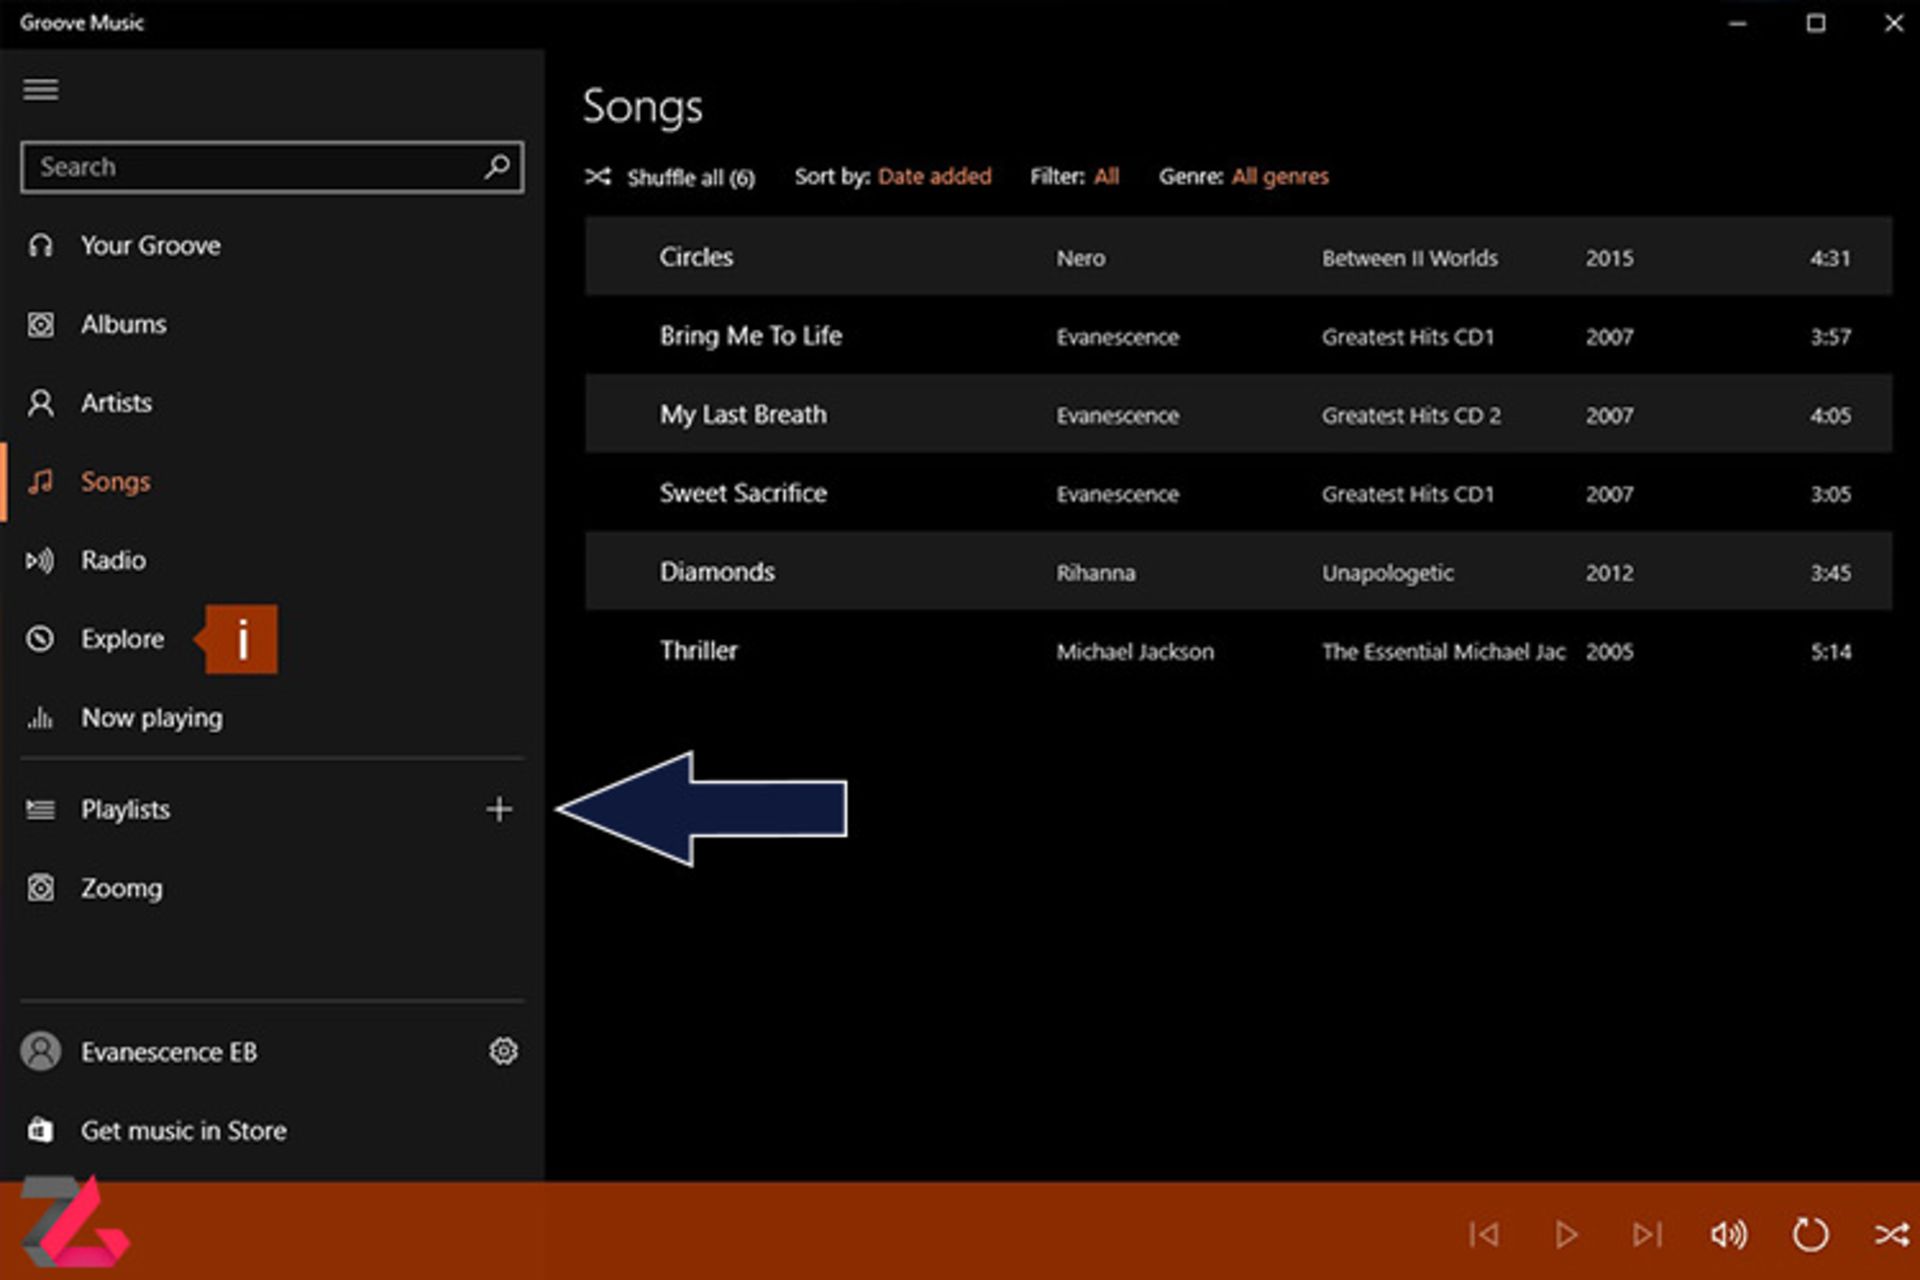
Task: Open the Now playing view
Action: [x=152, y=718]
